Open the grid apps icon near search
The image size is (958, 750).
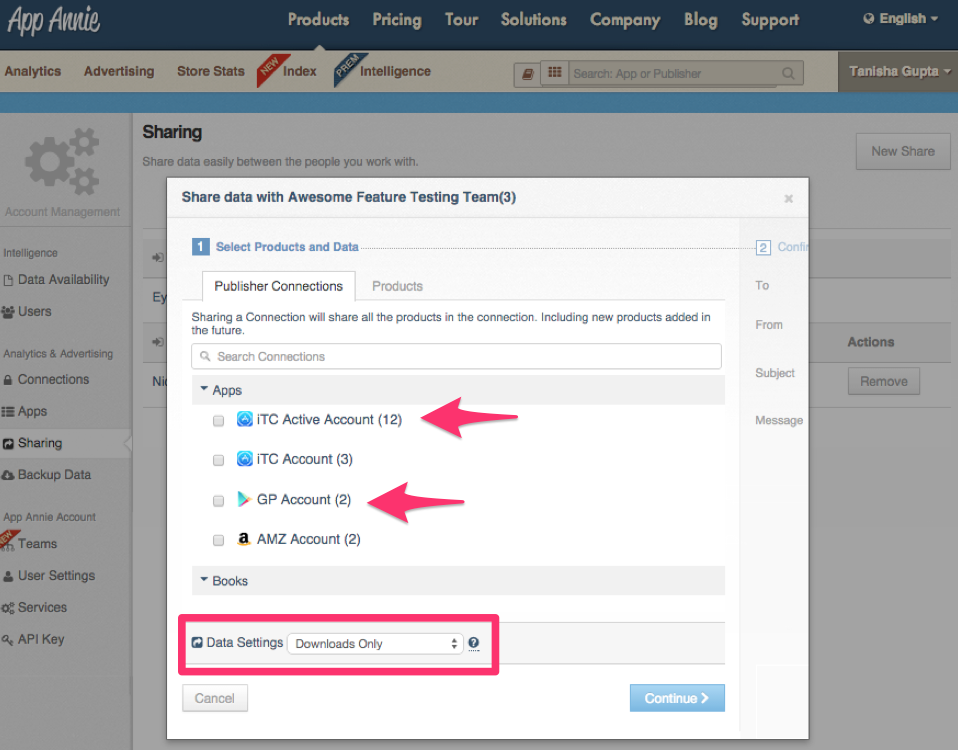coord(554,73)
